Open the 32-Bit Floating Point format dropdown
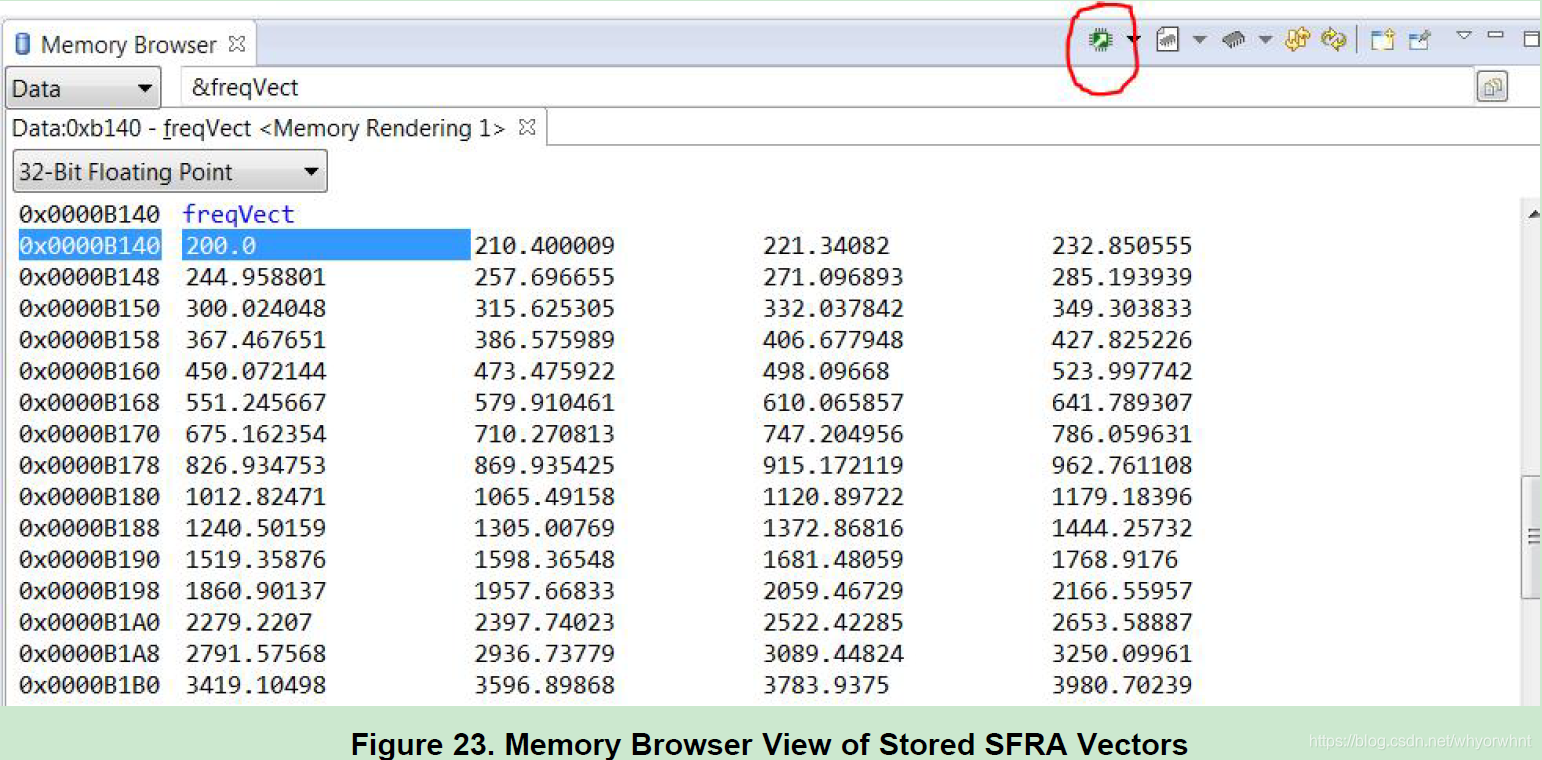1542x760 pixels. pyautogui.click(x=170, y=172)
